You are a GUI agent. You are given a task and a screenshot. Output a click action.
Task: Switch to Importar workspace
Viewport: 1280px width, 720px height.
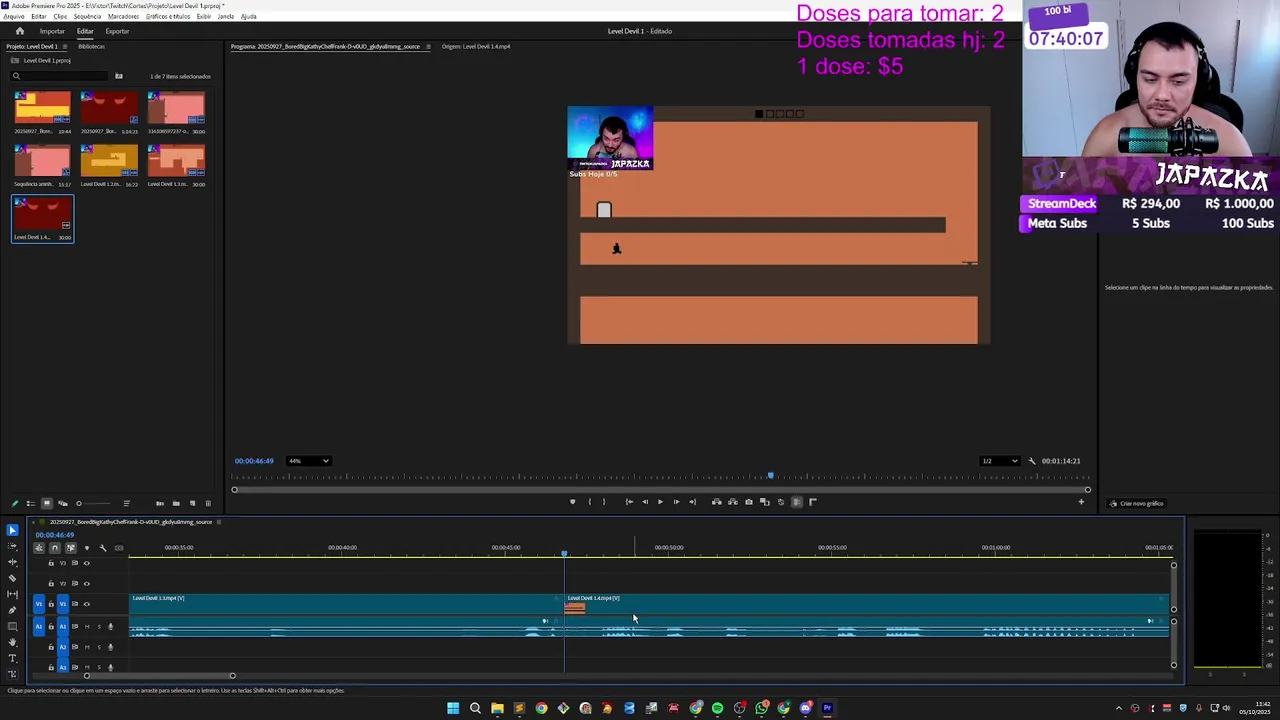point(52,31)
